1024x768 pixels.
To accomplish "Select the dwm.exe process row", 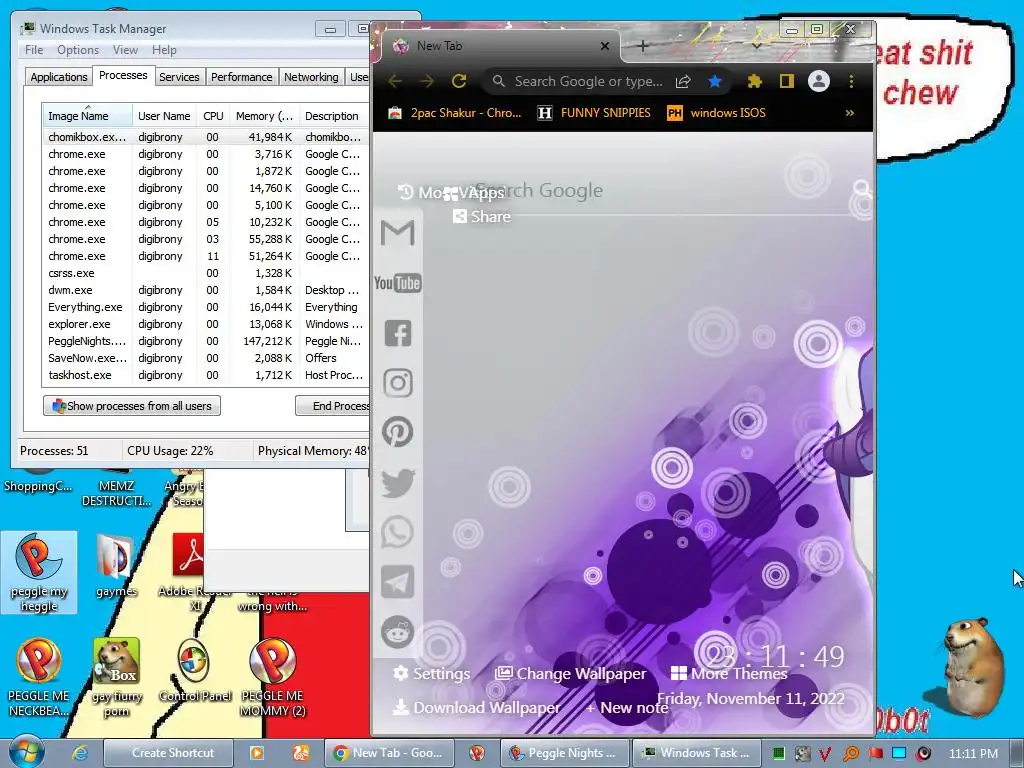I will [205, 290].
